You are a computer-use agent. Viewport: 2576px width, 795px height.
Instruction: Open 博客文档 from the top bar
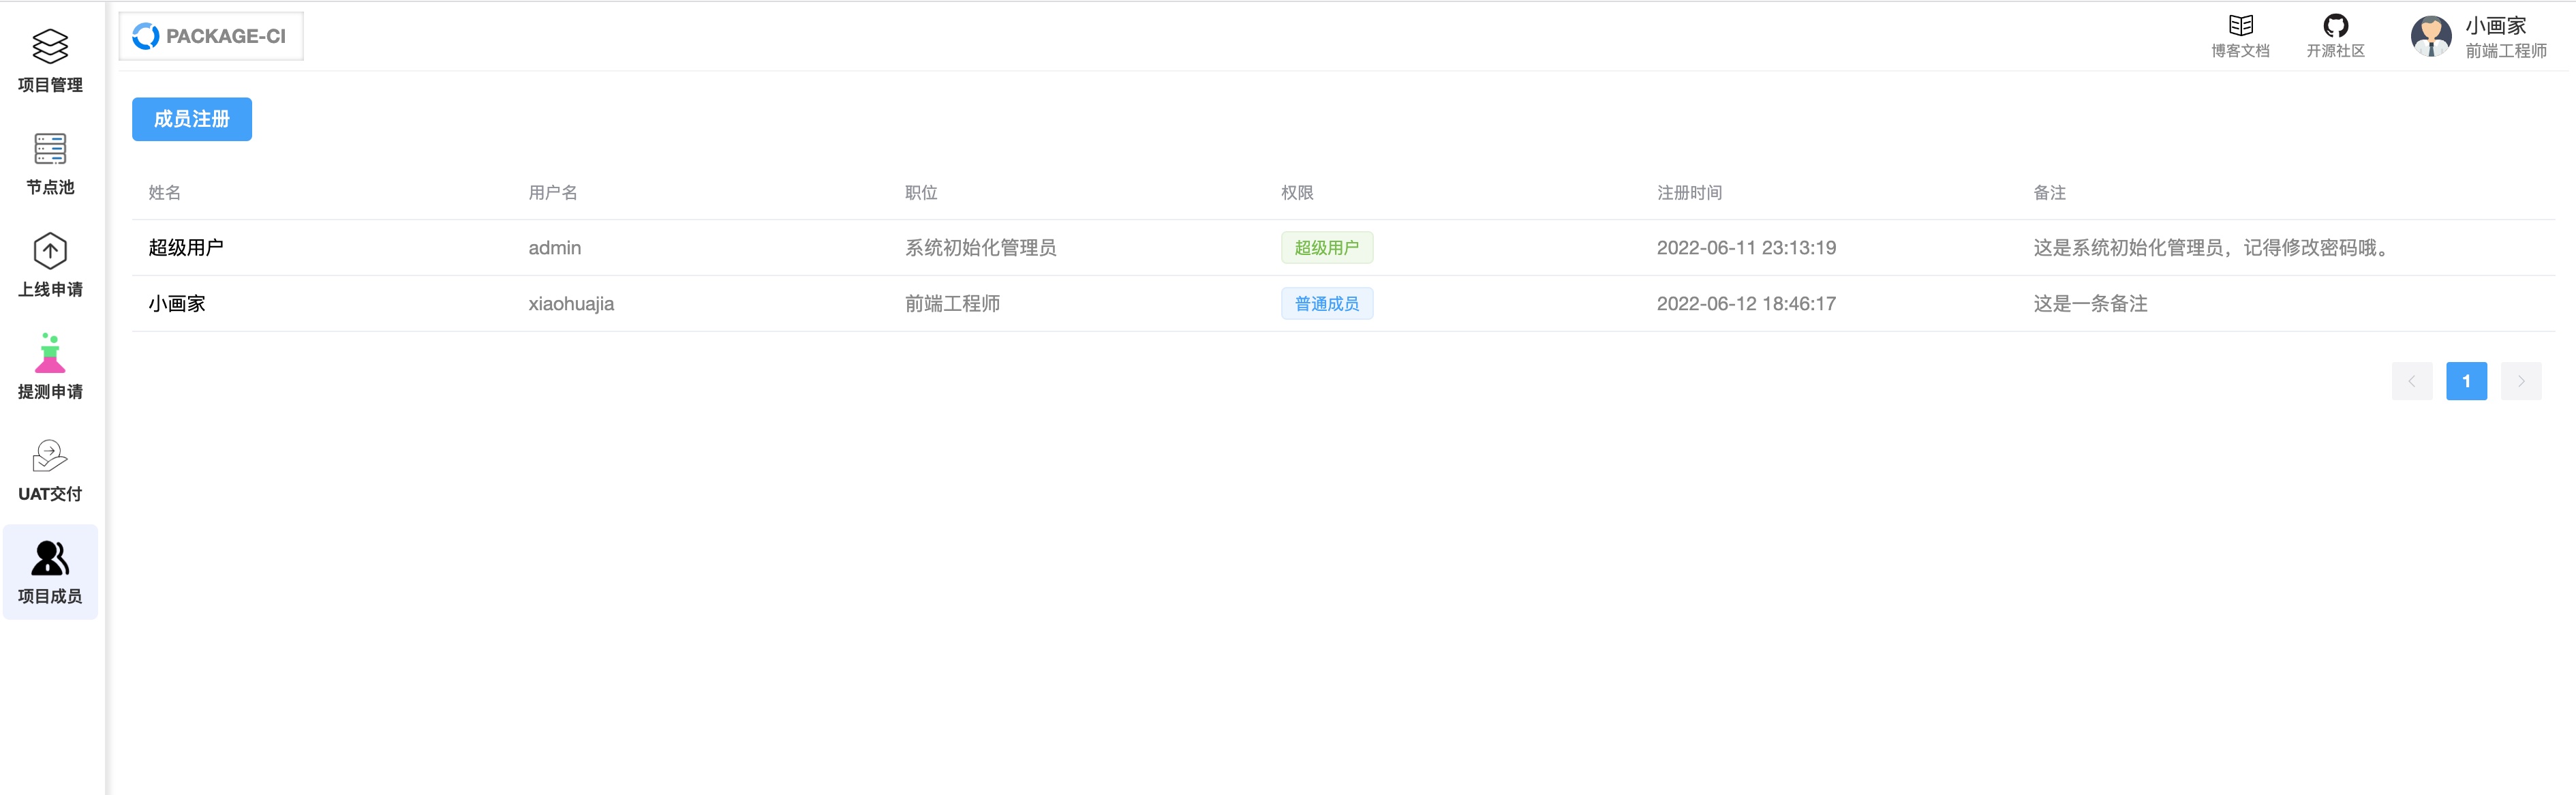(x=2240, y=33)
